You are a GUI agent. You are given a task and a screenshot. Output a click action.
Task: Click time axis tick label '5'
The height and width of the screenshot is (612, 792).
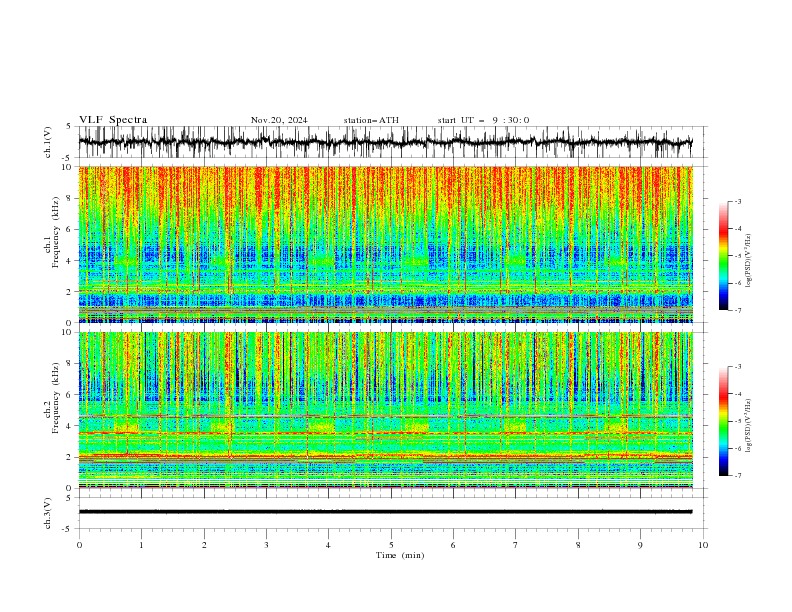pyautogui.click(x=391, y=545)
